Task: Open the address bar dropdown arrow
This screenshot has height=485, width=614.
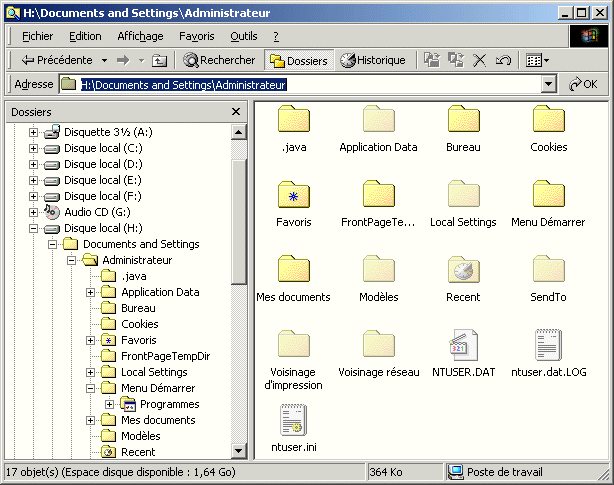Action: click(548, 85)
